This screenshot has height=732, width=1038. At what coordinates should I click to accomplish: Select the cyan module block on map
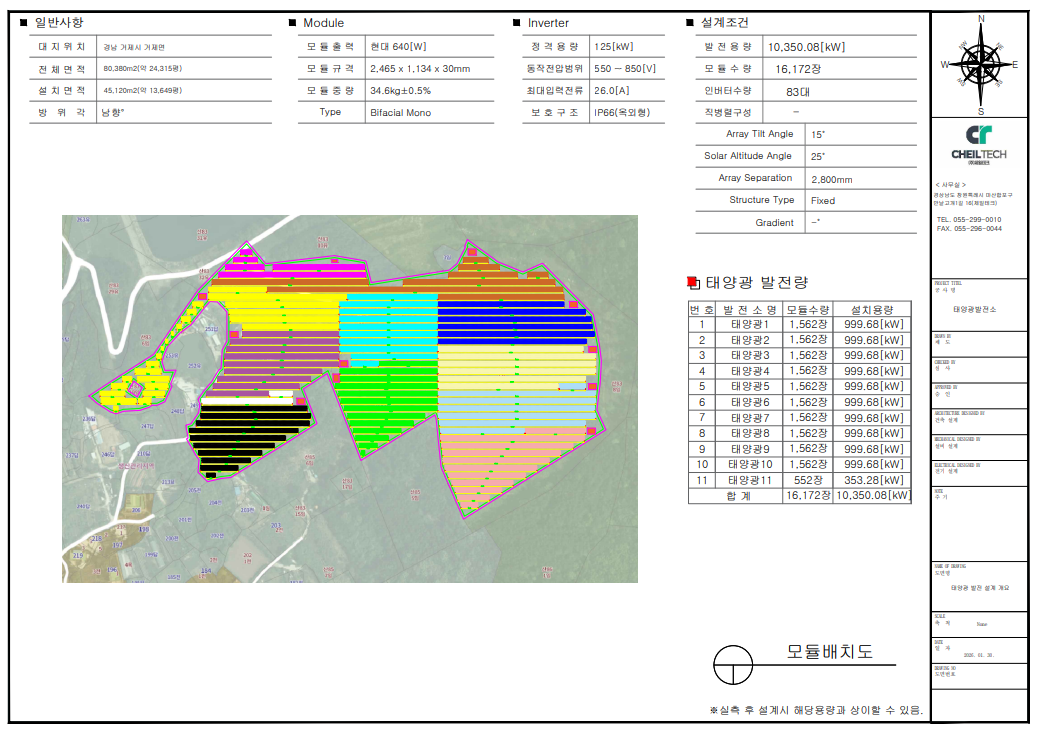pyautogui.click(x=388, y=325)
